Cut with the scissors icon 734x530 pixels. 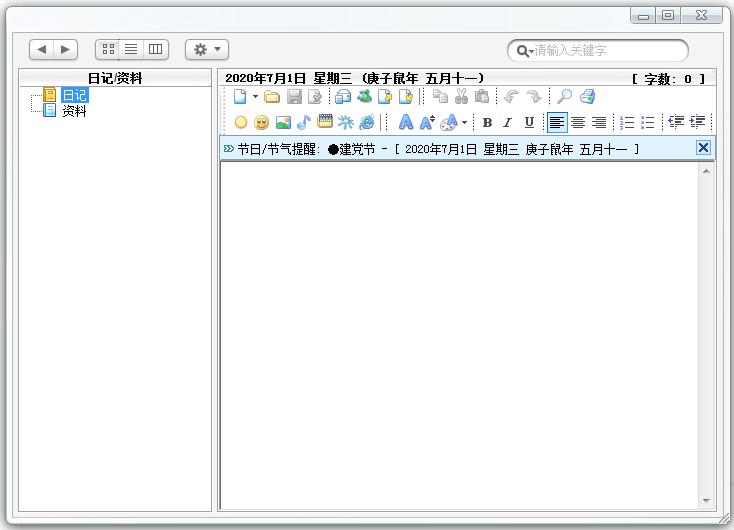coord(461,97)
